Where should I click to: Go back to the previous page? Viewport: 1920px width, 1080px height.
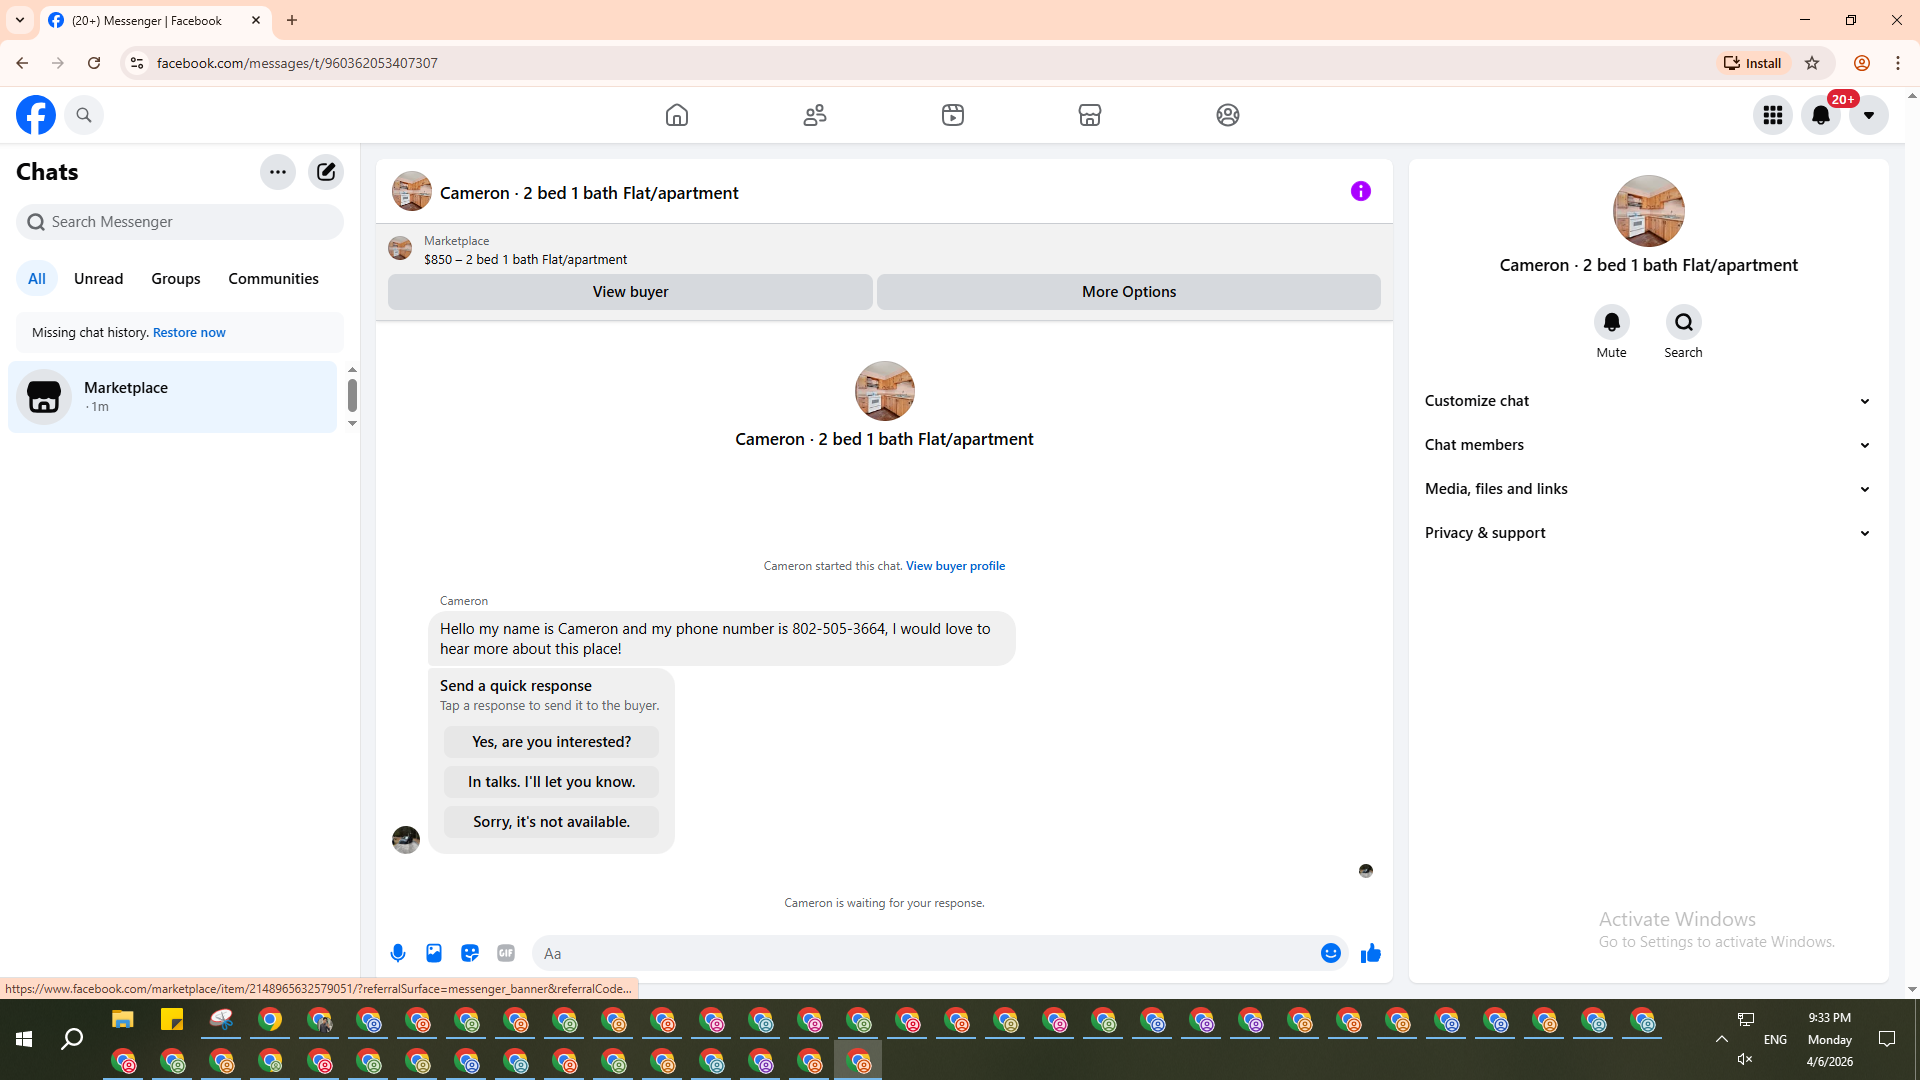tap(22, 63)
